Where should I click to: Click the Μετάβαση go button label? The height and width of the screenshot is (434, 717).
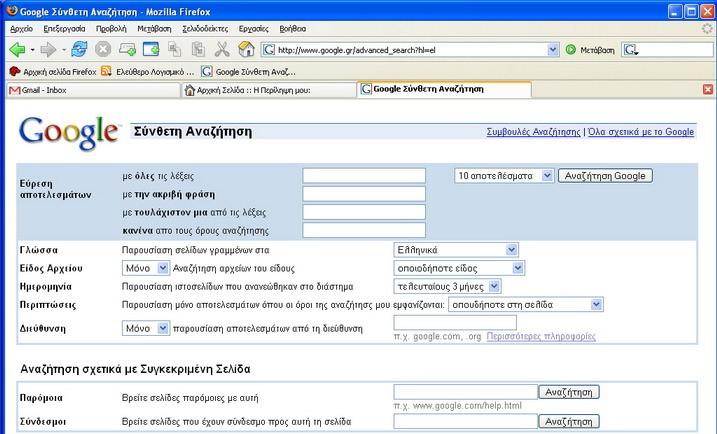pyautogui.click(x=597, y=50)
